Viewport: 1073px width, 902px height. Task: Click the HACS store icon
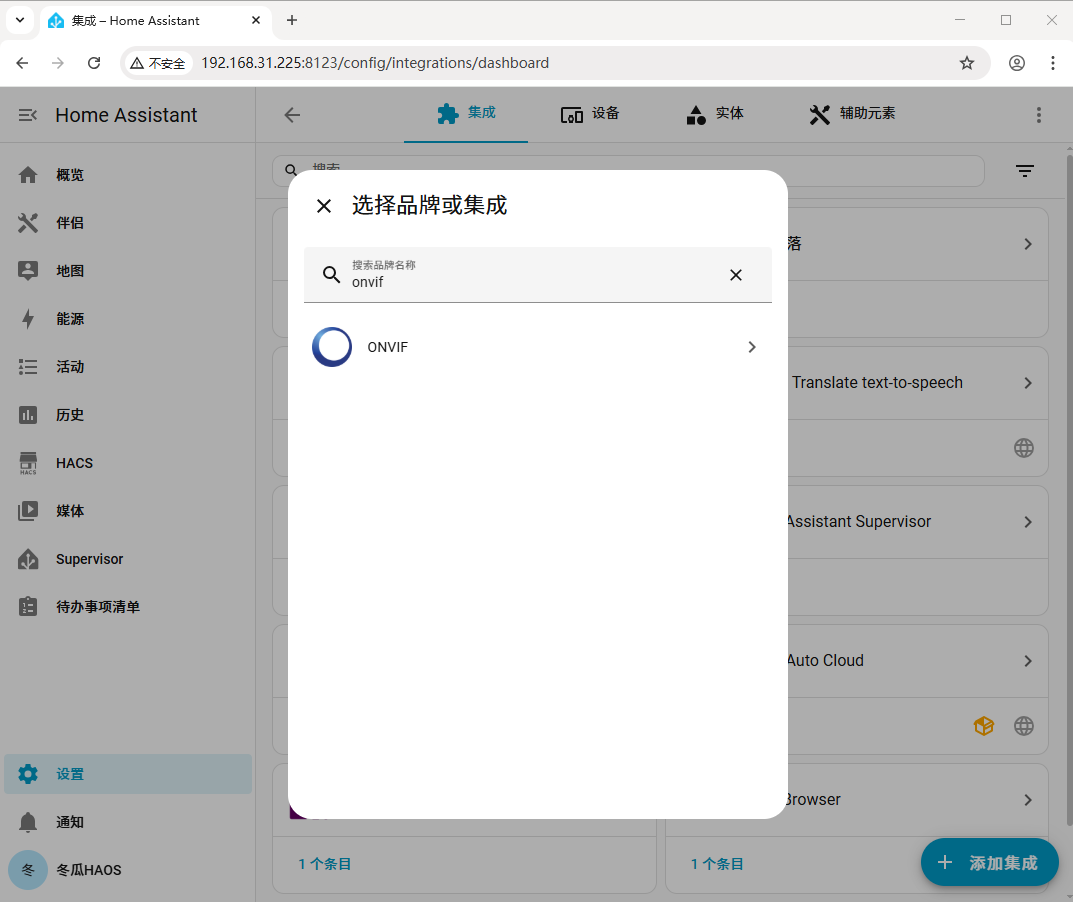coord(28,463)
